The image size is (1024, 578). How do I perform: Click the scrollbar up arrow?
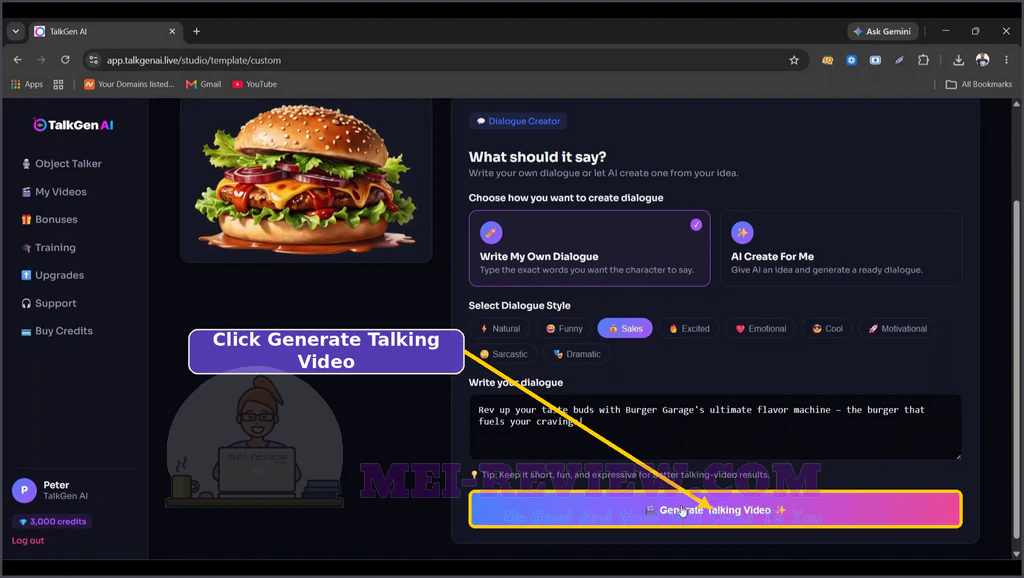tap(1016, 104)
